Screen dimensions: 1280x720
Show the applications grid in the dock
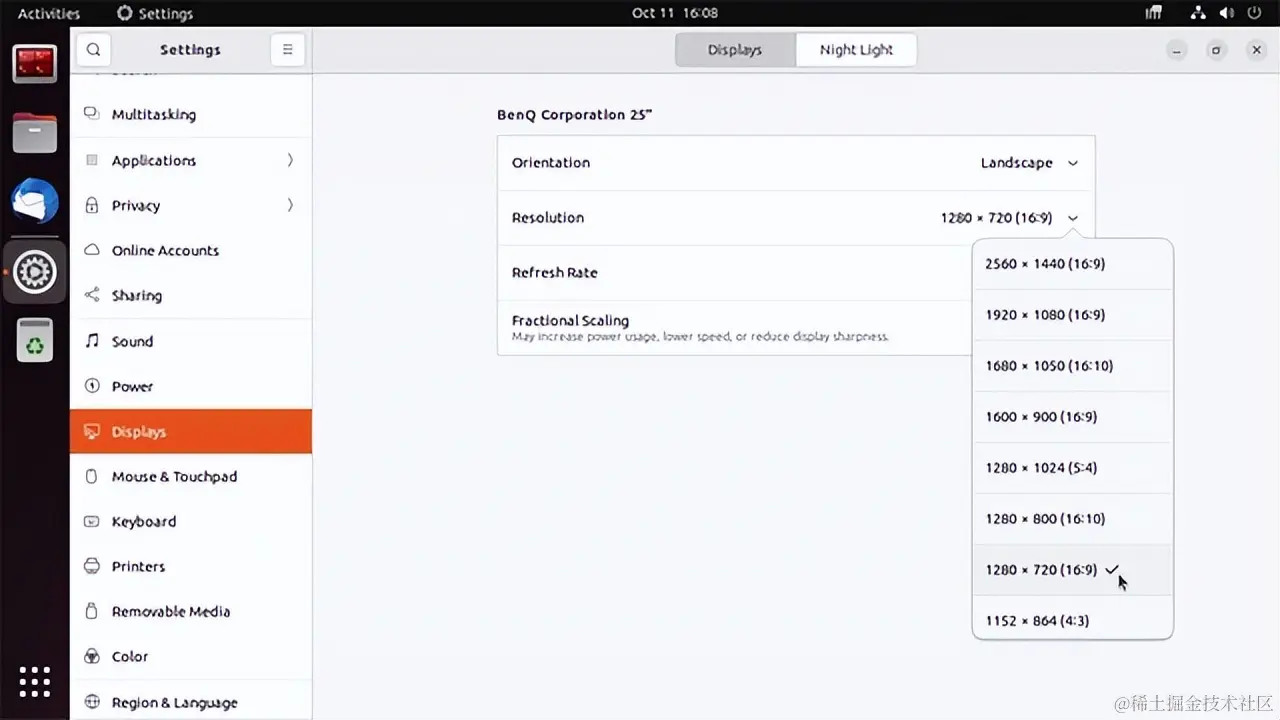click(35, 681)
